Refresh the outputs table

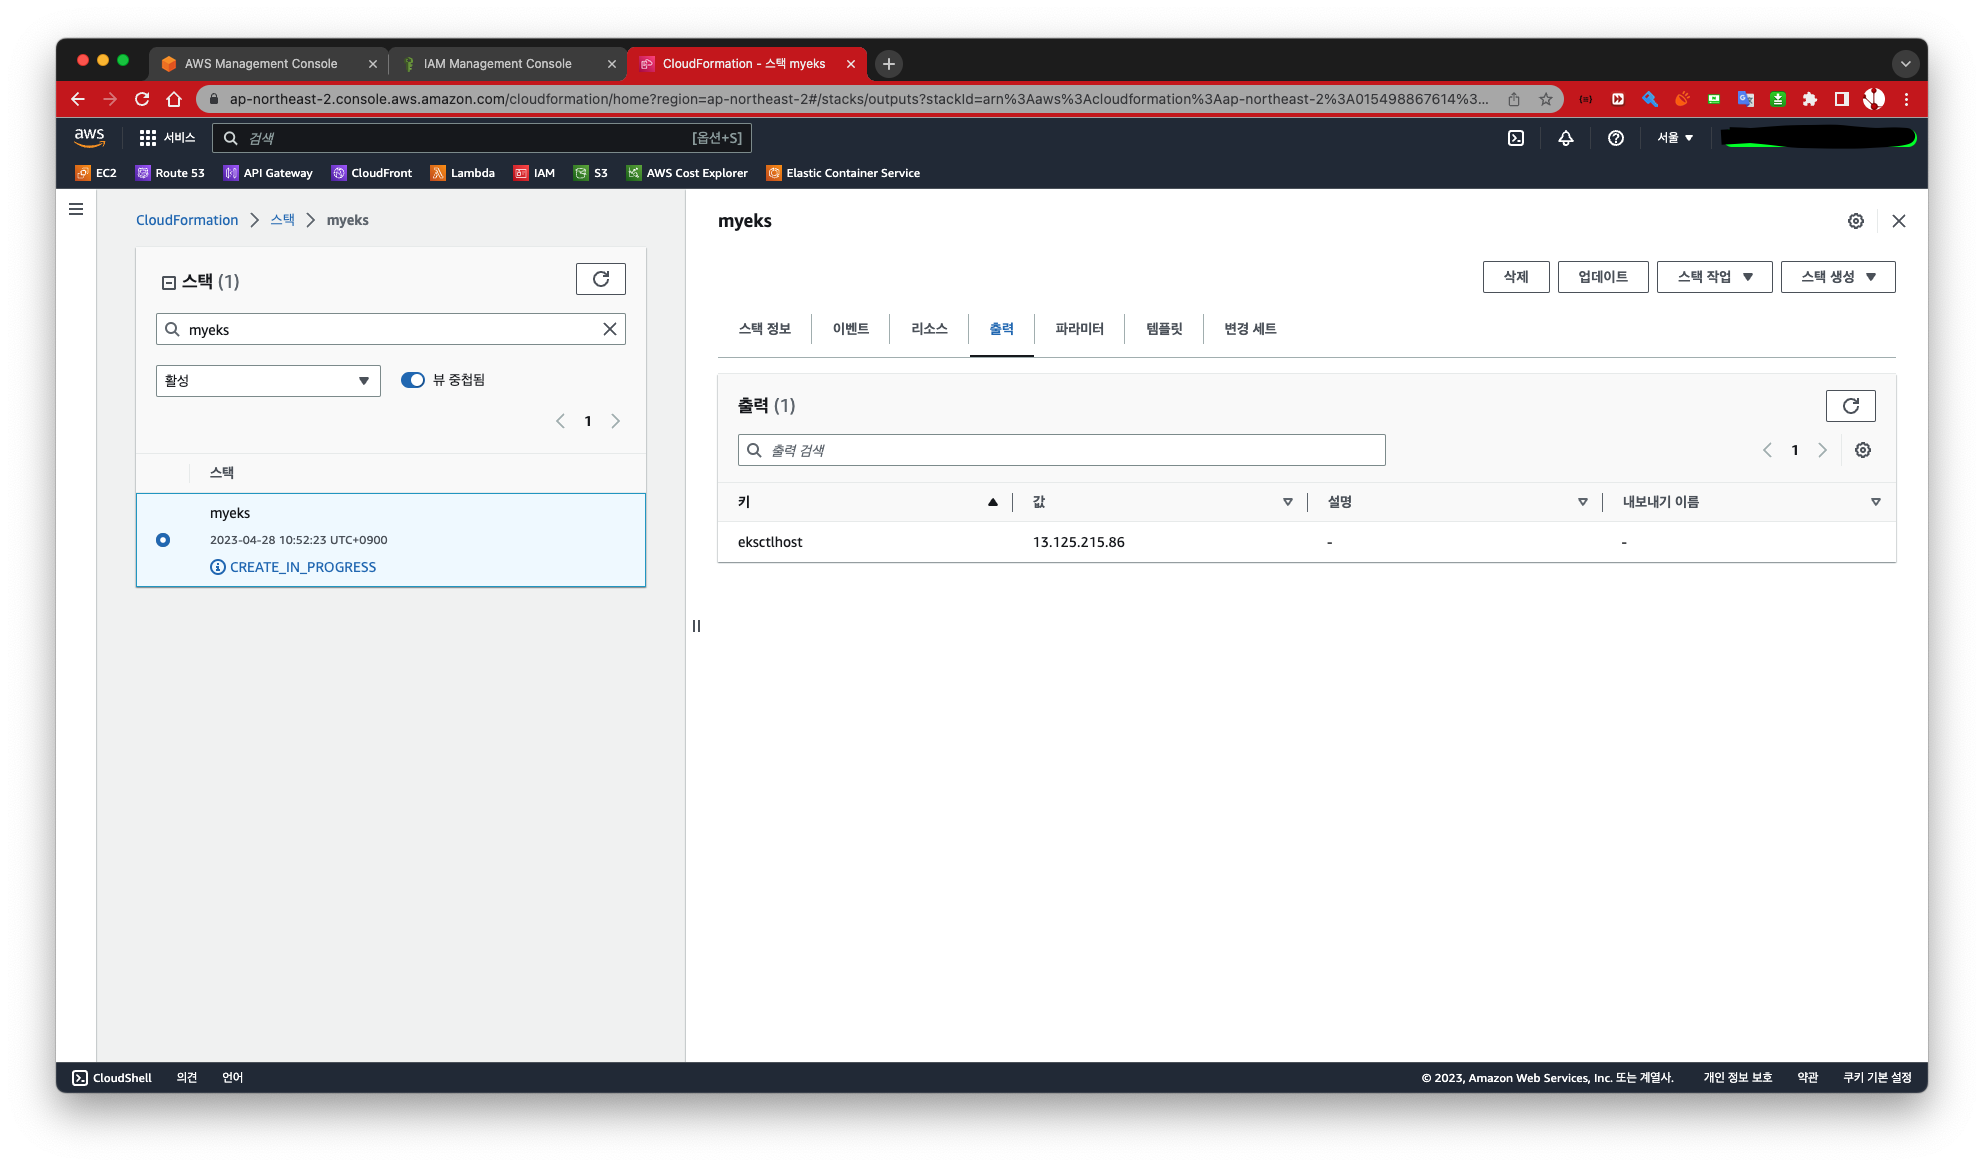click(x=1850, y=405)
